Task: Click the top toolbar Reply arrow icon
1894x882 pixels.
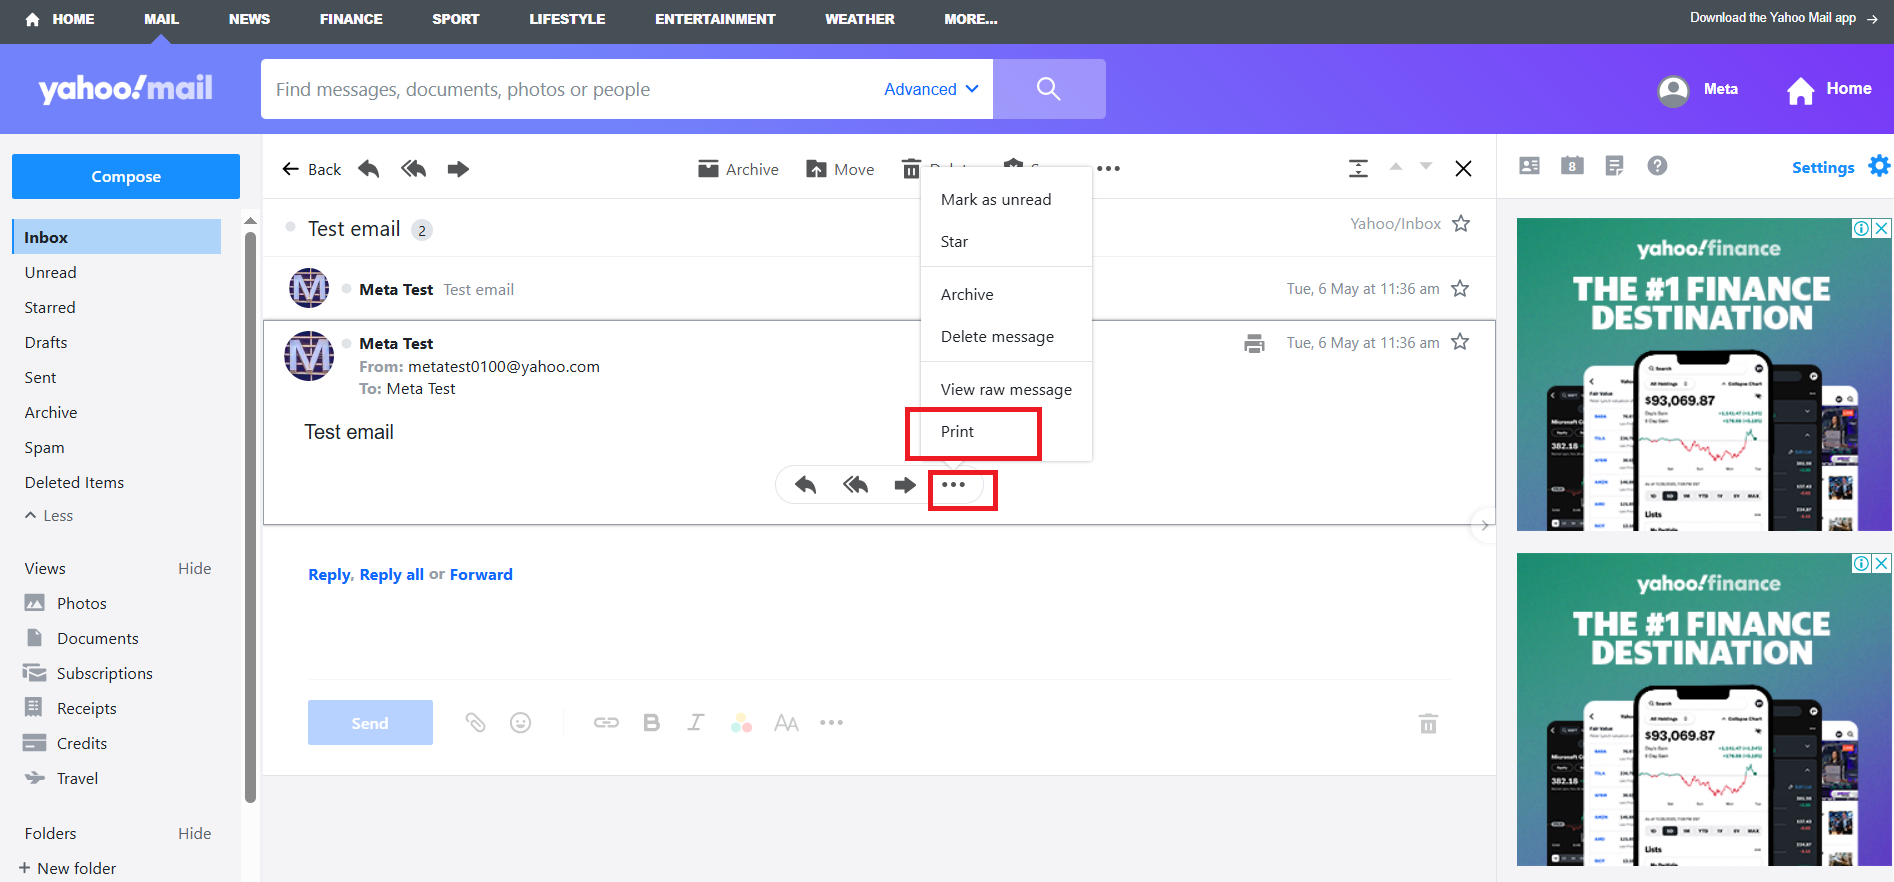Action: [x=369, y=169]
